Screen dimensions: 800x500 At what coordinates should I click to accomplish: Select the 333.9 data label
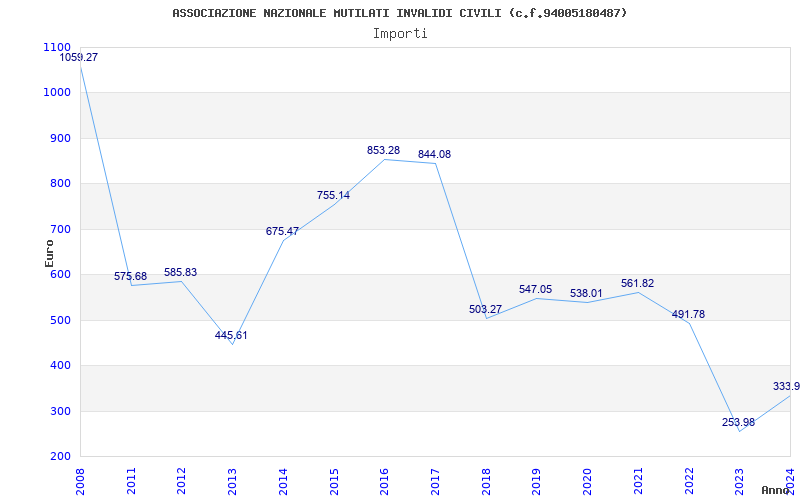786,387
